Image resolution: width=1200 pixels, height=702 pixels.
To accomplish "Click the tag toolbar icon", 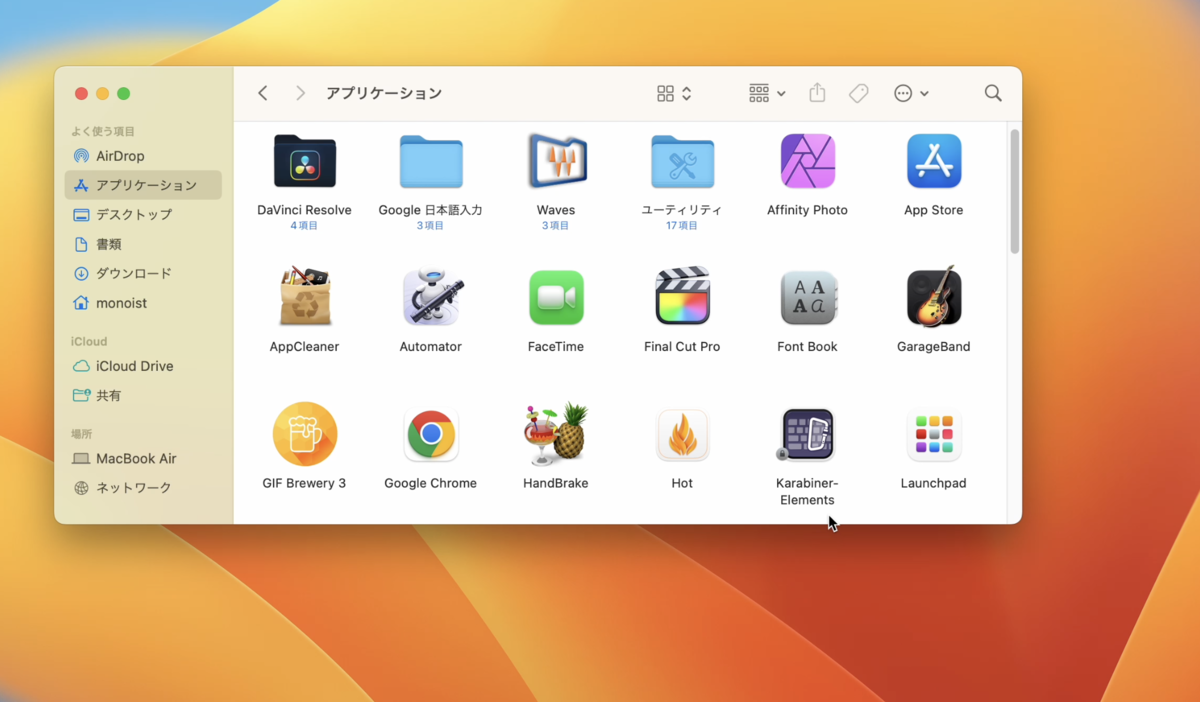I will 859,93.
